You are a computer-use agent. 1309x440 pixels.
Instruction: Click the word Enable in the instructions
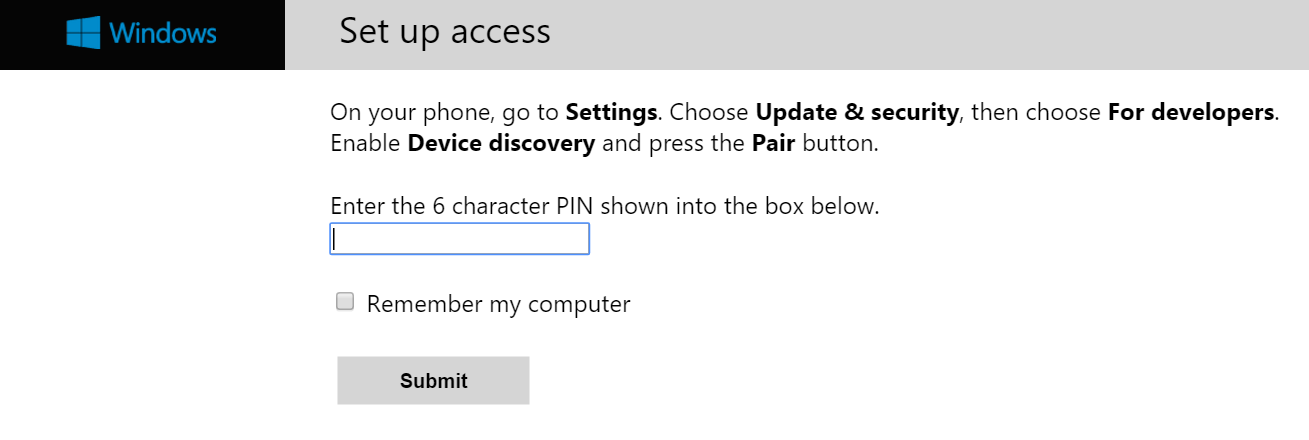(x=365, y=143)
